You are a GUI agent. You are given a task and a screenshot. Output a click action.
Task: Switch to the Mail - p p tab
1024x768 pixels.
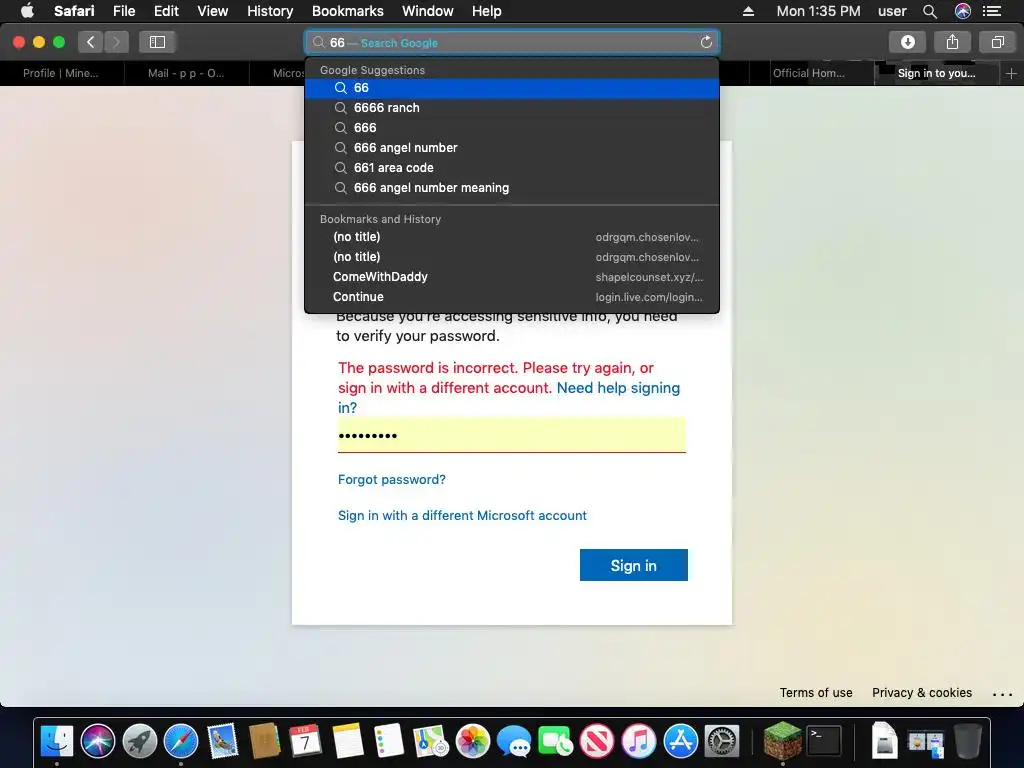(x=186, y=73)
